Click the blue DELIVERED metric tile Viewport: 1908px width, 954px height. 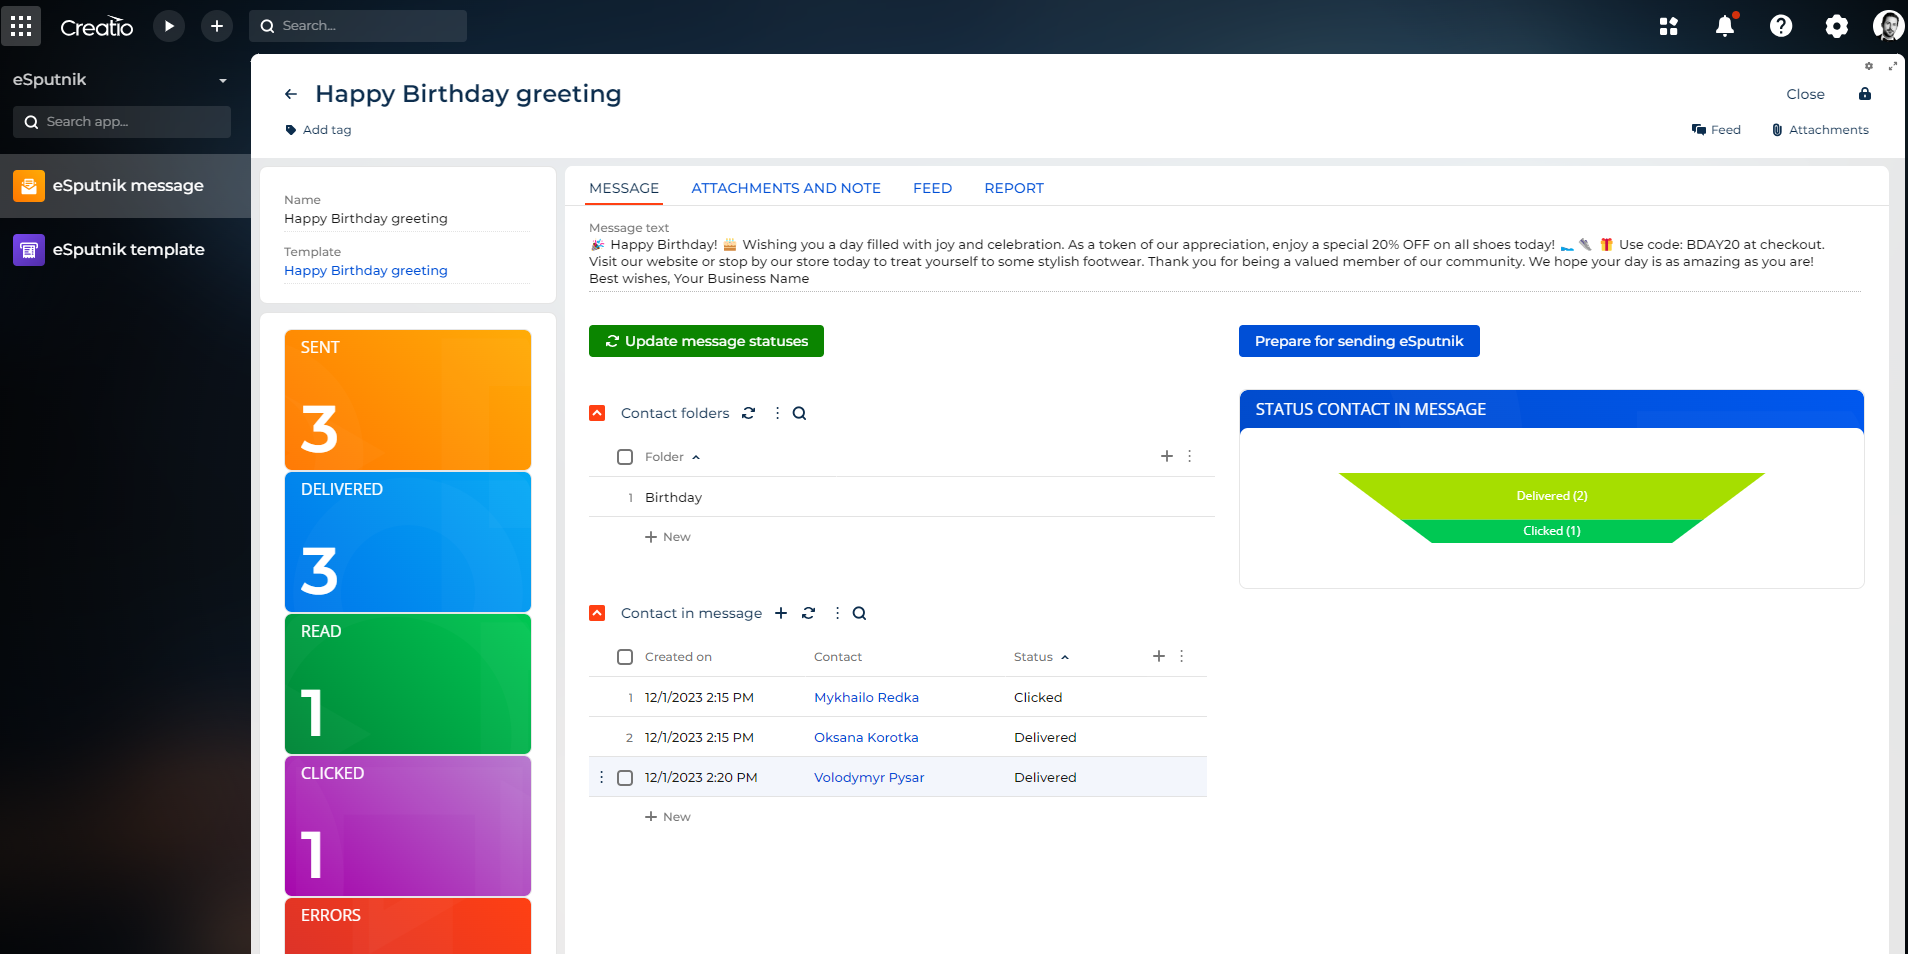[x=408, y=542]
